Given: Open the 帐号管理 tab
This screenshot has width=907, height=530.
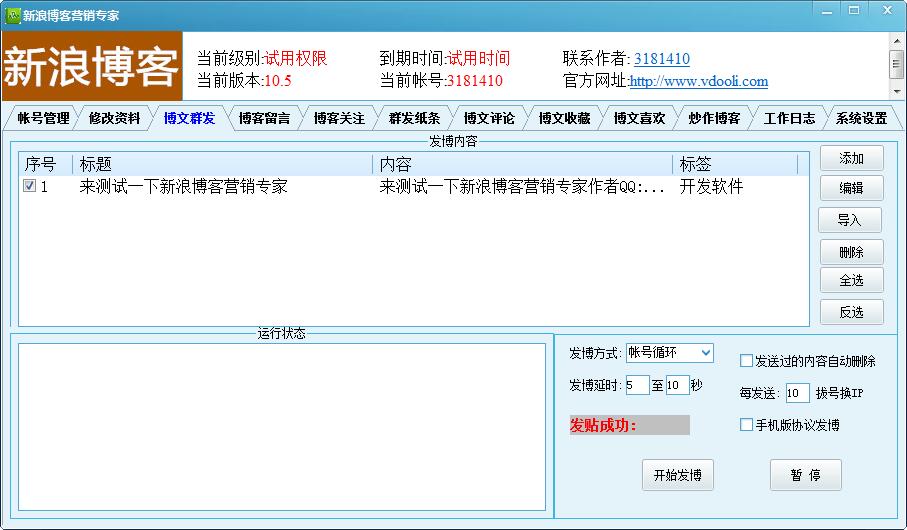Looking at the screenshot, I should pyautogui.click(x=43, y=118).
